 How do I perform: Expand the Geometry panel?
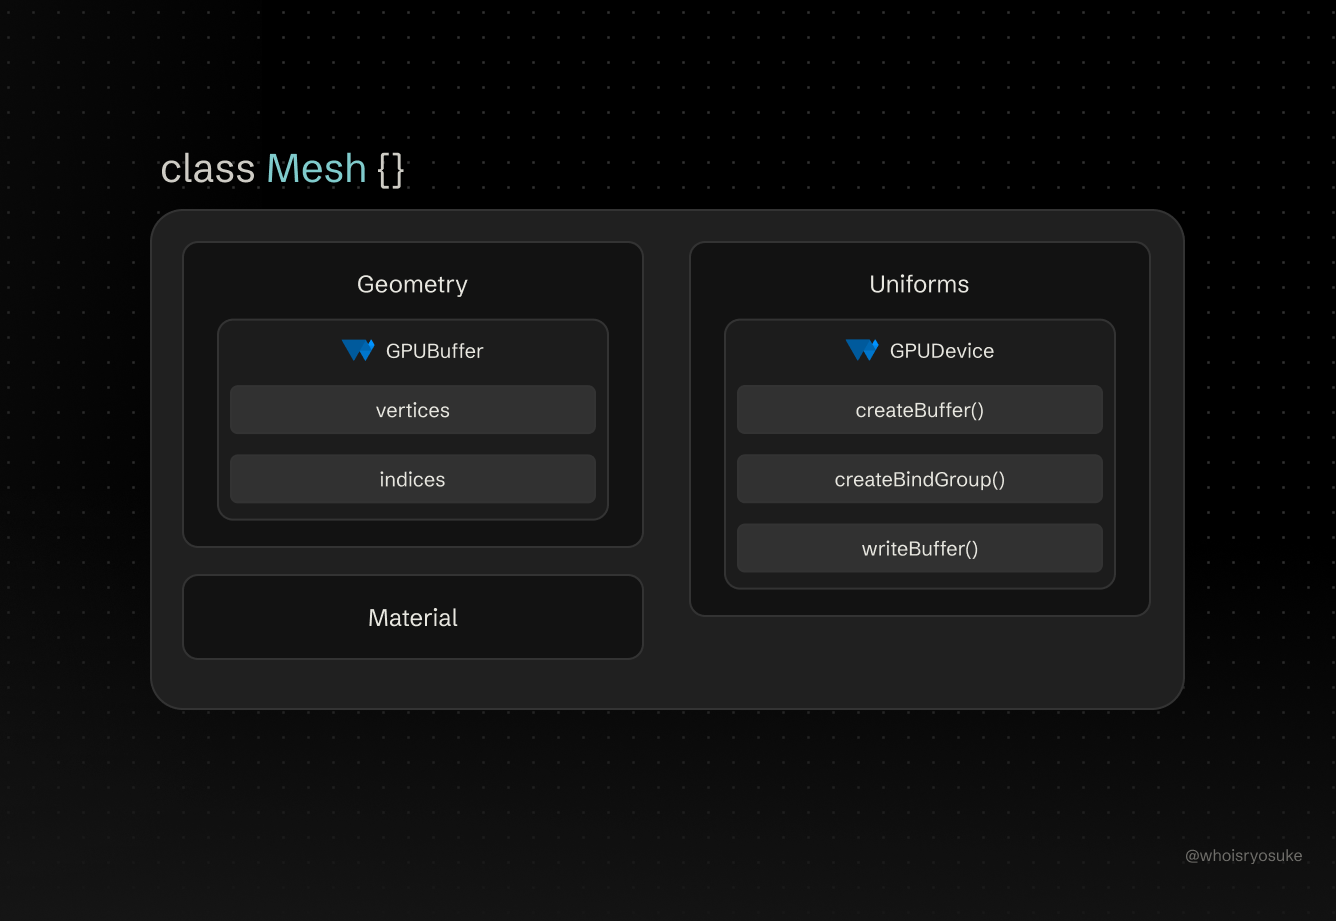point(412,284)
